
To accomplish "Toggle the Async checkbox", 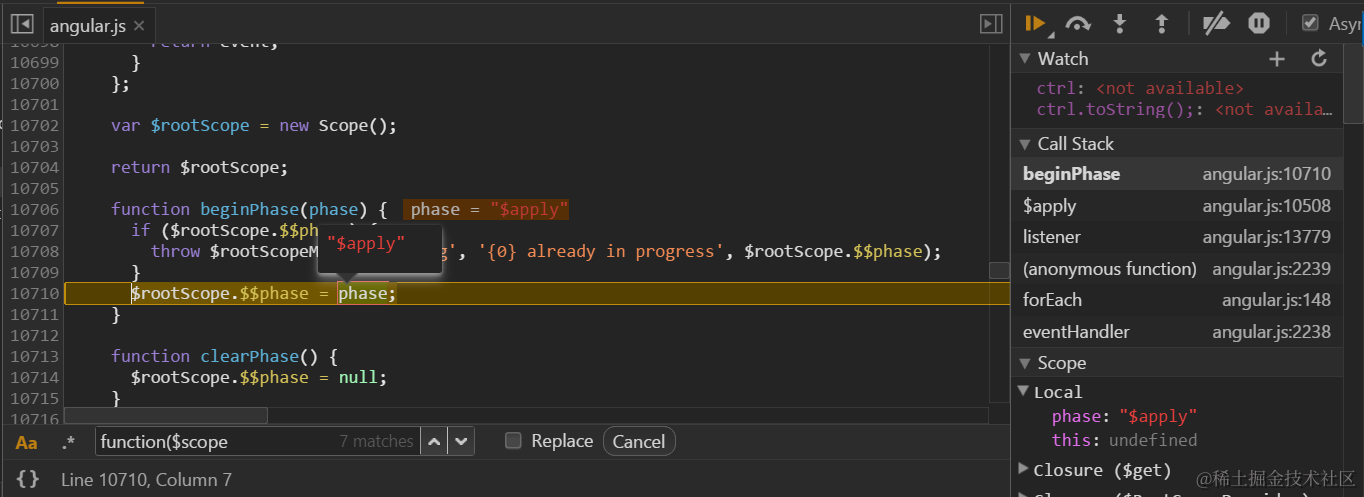I will click(x=1310, y=23).
